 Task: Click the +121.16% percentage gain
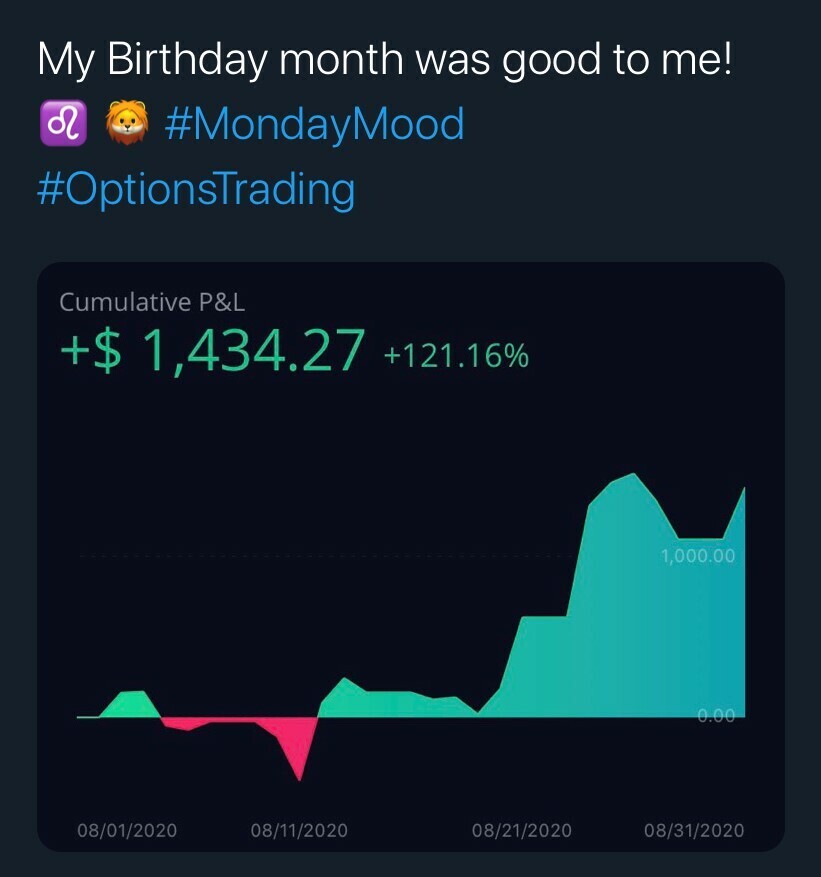[x=456, y=355]
